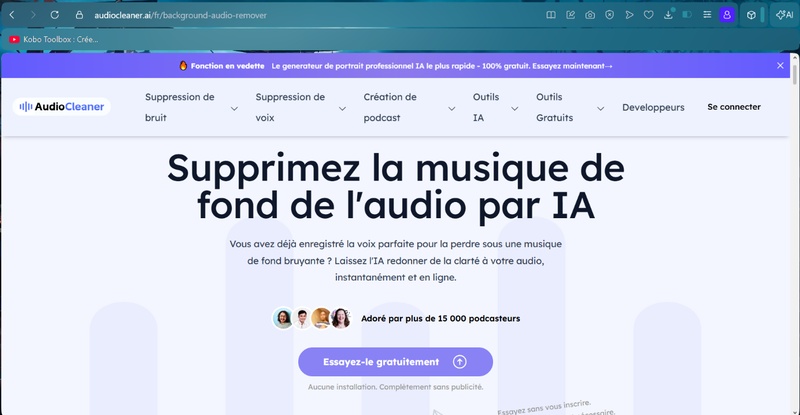This screenshot has width=800, height=415.
Task: Open the ad blocker shield icon
Action: pyautogui.click(x=610, y=15)
